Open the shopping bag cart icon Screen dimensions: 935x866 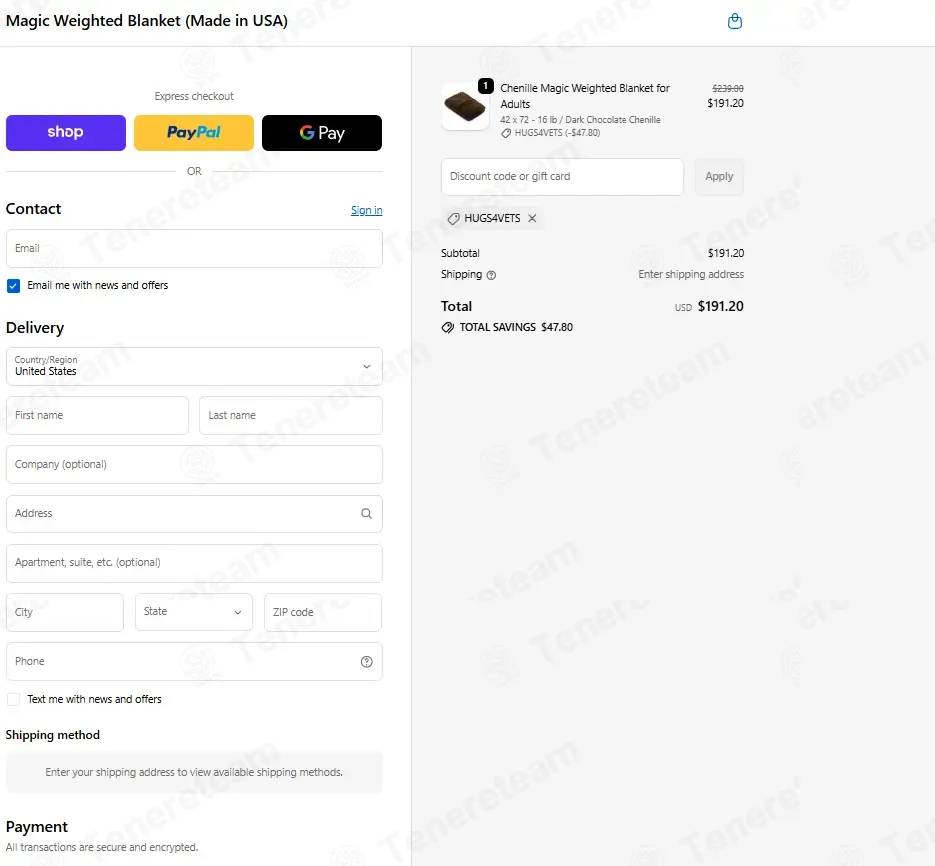point(735,21)
